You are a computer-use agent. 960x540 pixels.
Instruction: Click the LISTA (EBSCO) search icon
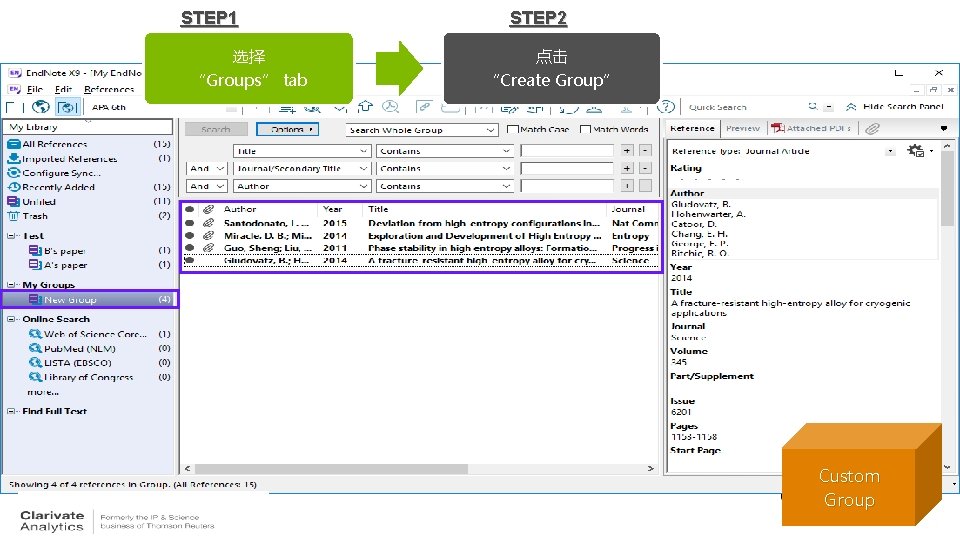36,362
